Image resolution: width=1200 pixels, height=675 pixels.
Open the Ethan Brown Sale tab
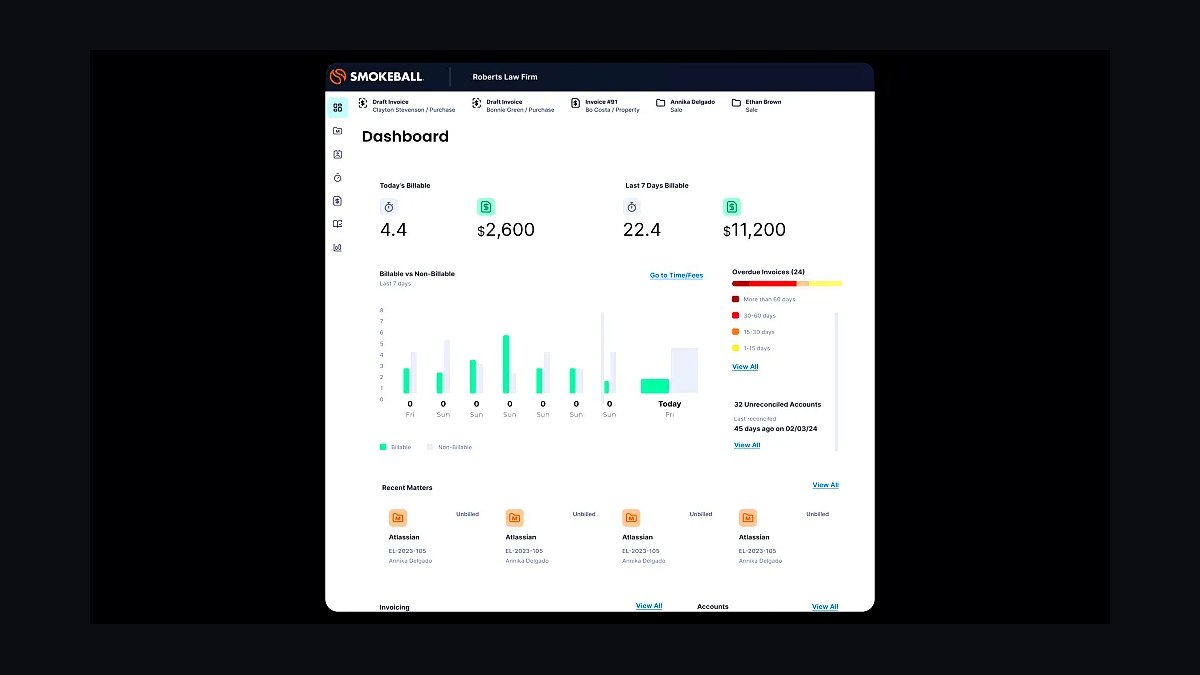(757, 106)
